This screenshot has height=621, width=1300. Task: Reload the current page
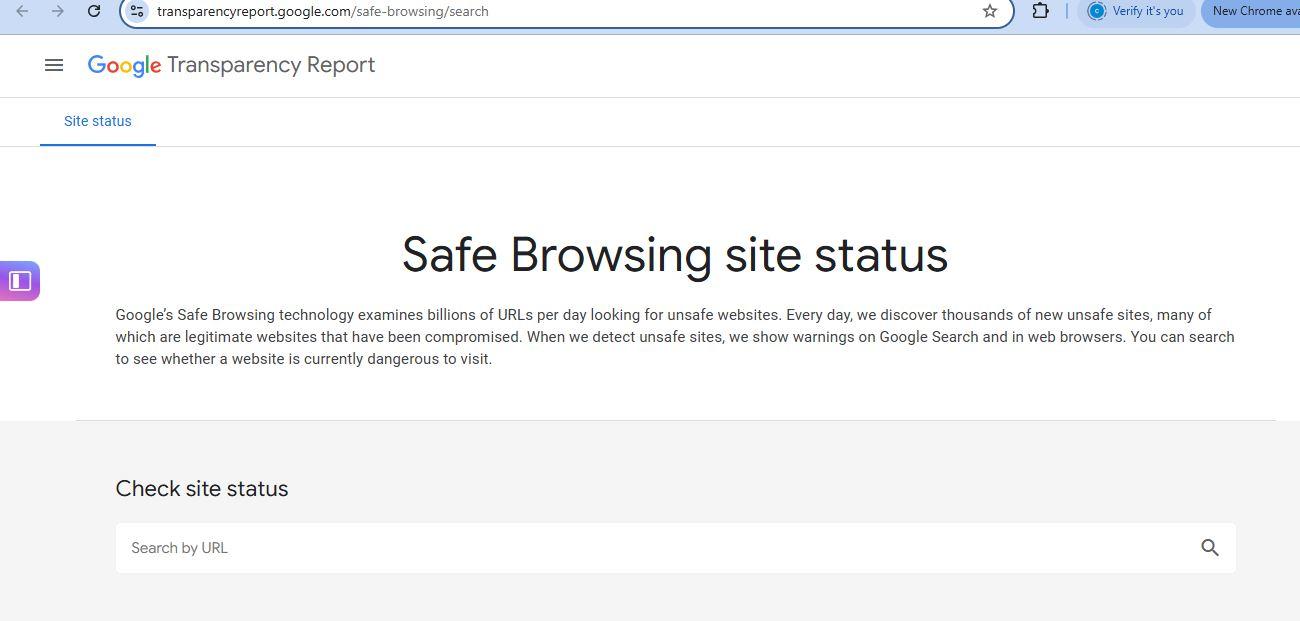click(93, 11)
